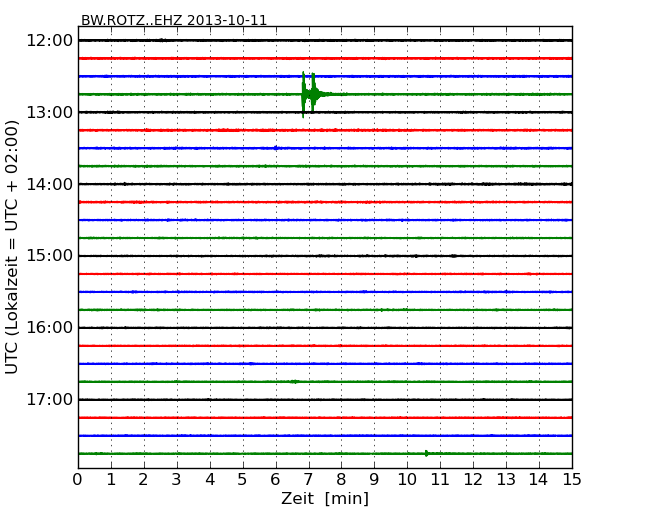The height and width of the screenshot is (520, 650).
Task: Click the 14:00 time label
Action: 50,184
